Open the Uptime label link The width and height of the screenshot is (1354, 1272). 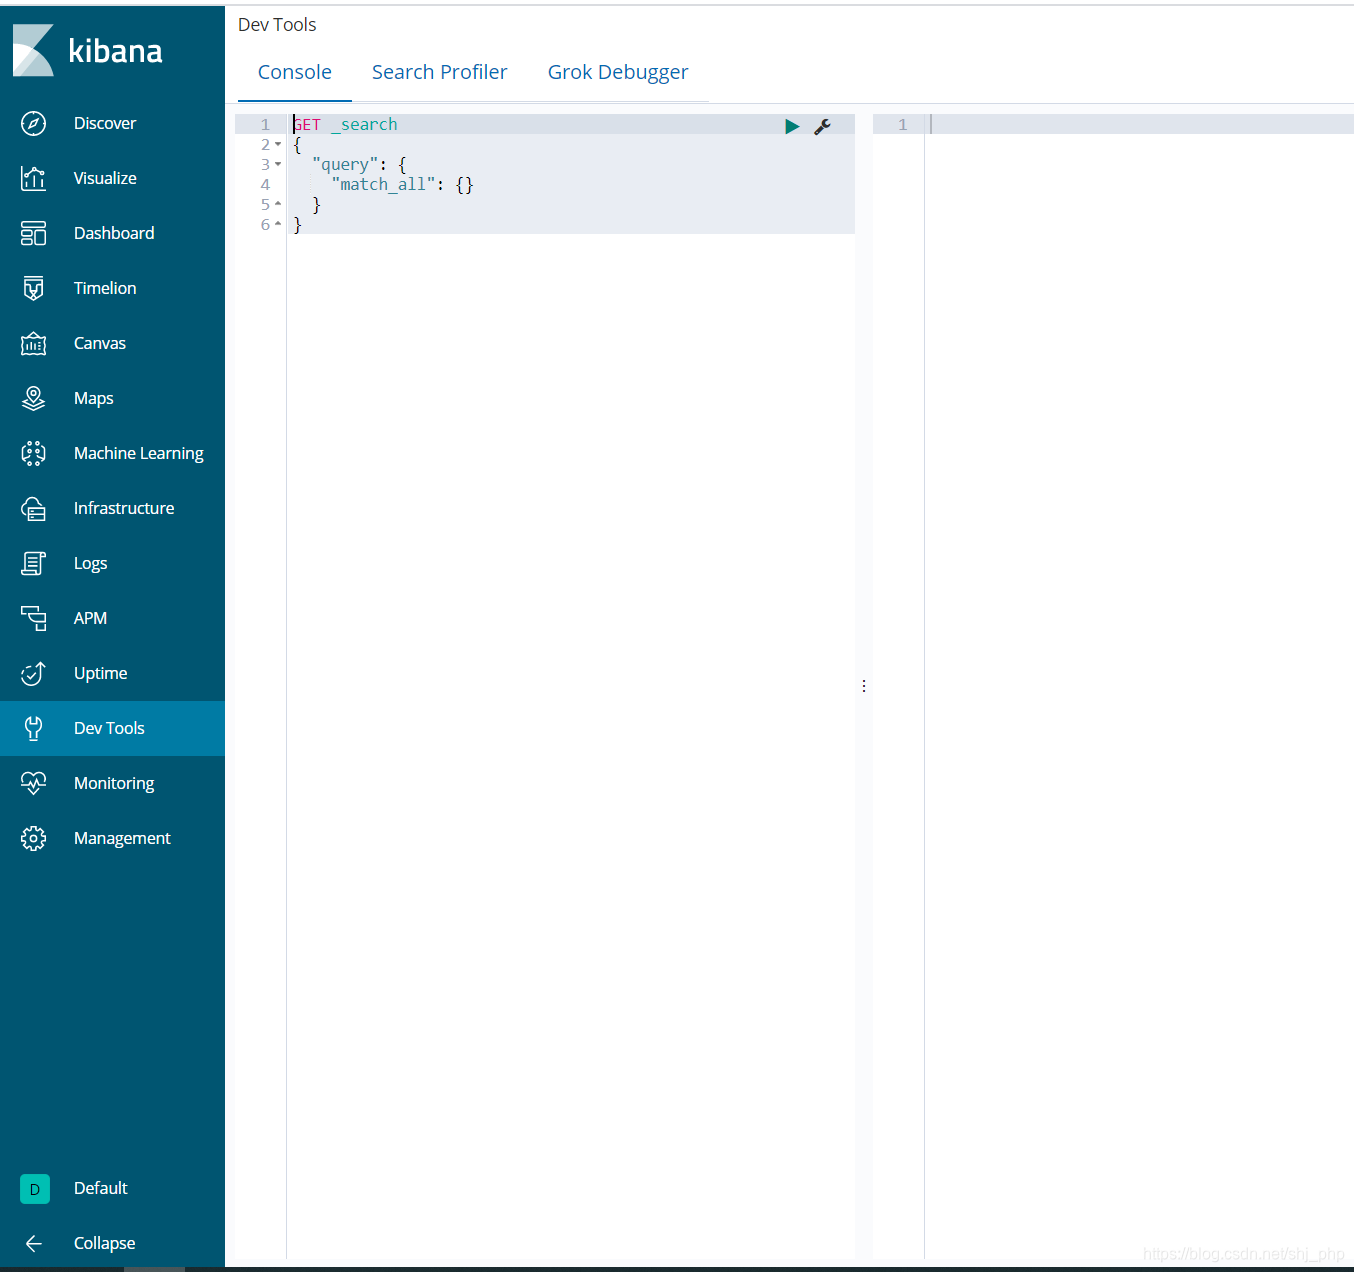pyautogui.click(x=101, y=673)
